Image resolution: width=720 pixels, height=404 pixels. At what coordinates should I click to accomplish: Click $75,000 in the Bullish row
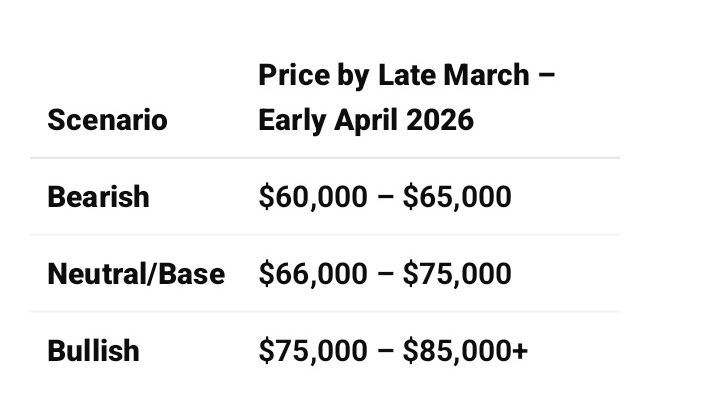click(x=312, y=350)
